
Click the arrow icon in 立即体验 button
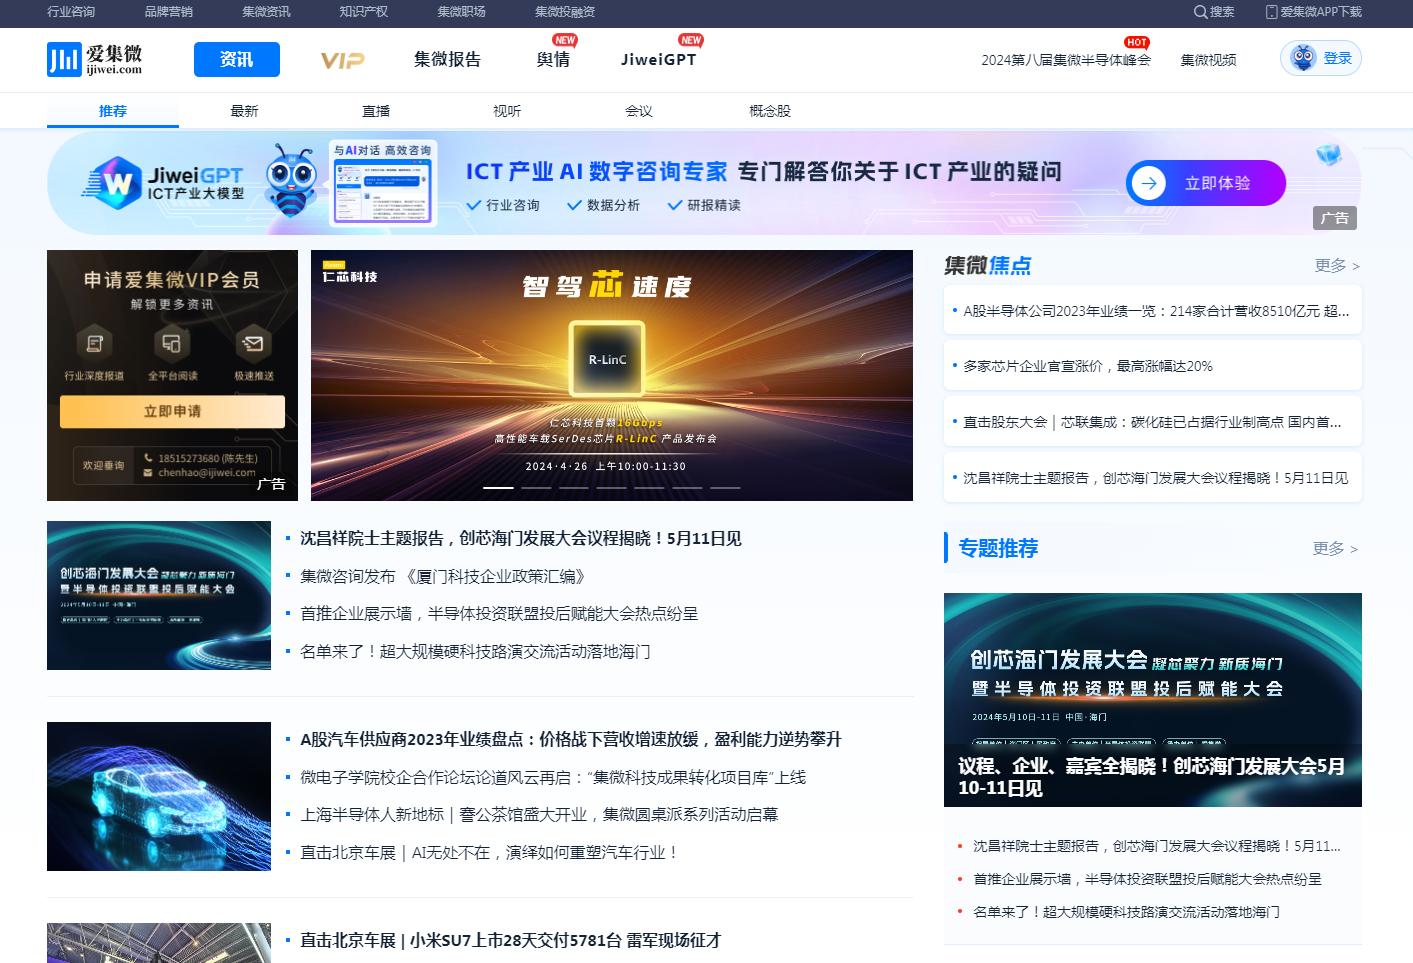[1149, 183]
